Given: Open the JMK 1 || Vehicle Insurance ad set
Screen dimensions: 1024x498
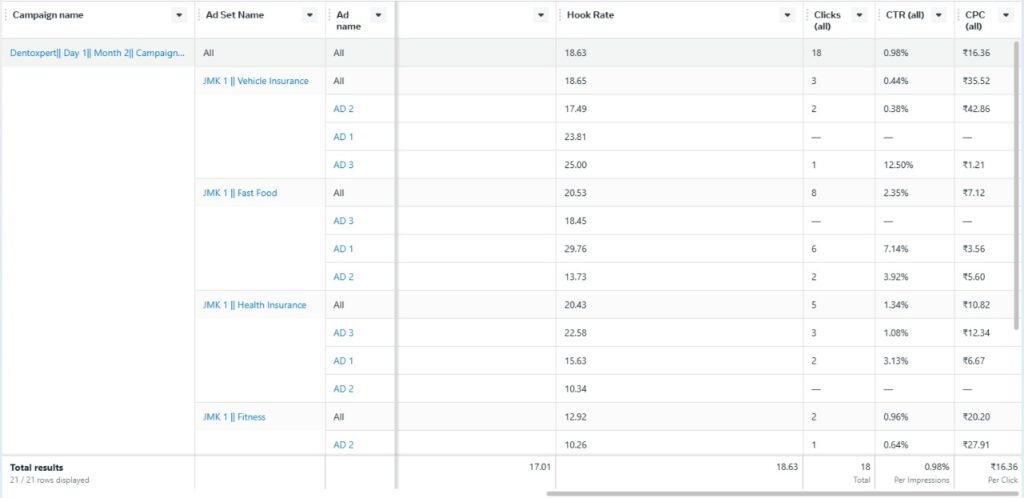Looking at the screenshot, I should 255,81.
